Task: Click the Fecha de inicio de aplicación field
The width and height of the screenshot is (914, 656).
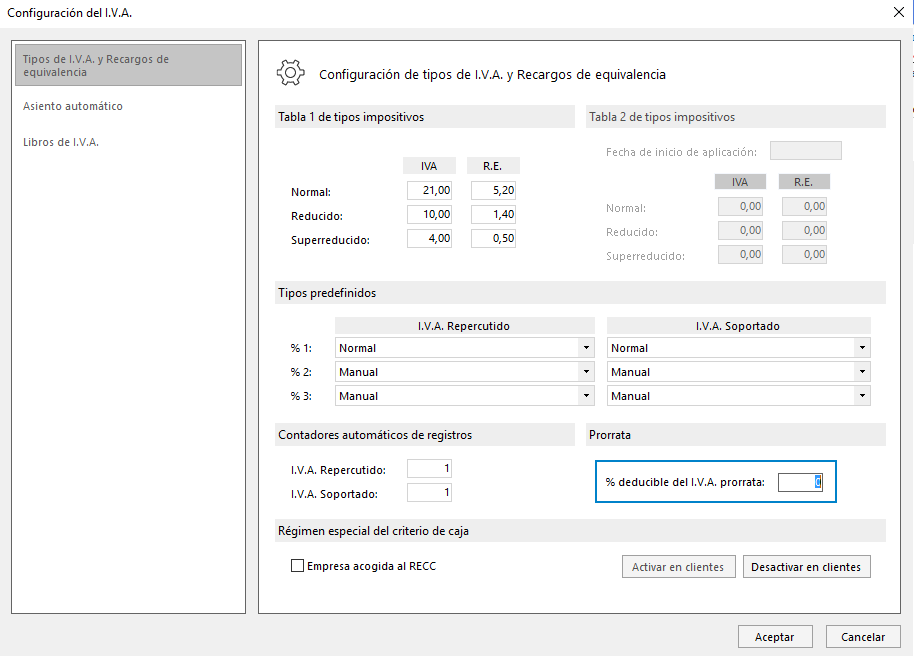Action: [x=806, y=150]
